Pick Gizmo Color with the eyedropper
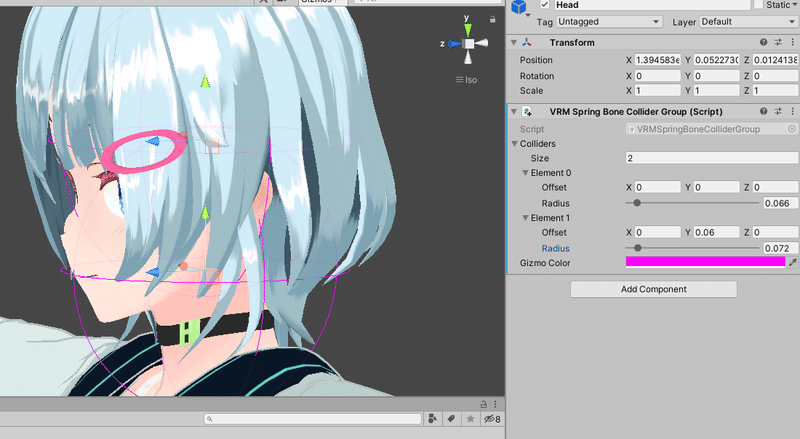 pyautogui.click(x=792, y=262)
